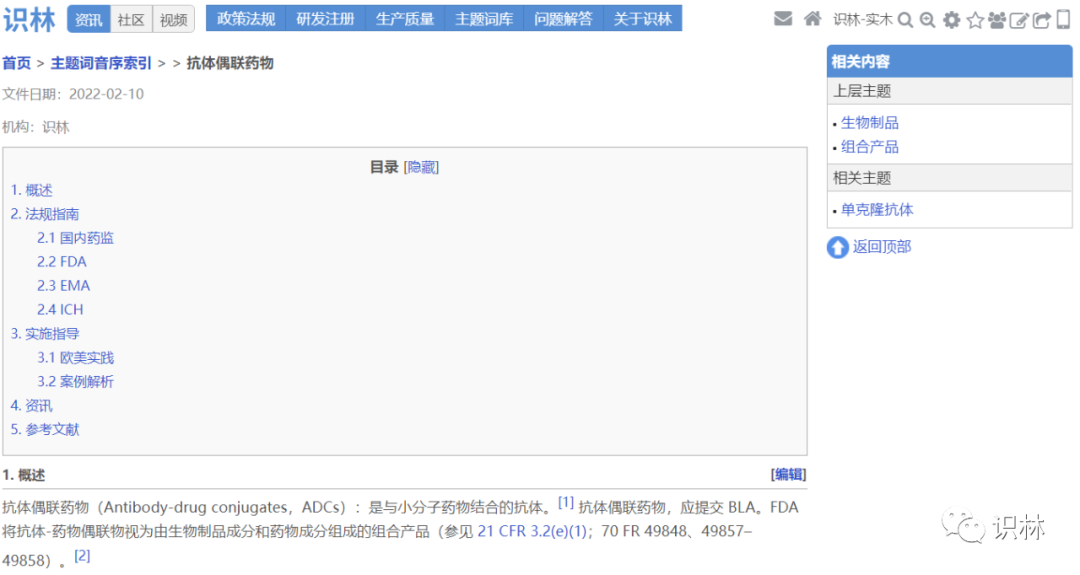Click the blue return-to-top arrow icon
The width and height of the screenshot is (1080, 575).
[837, 247]
